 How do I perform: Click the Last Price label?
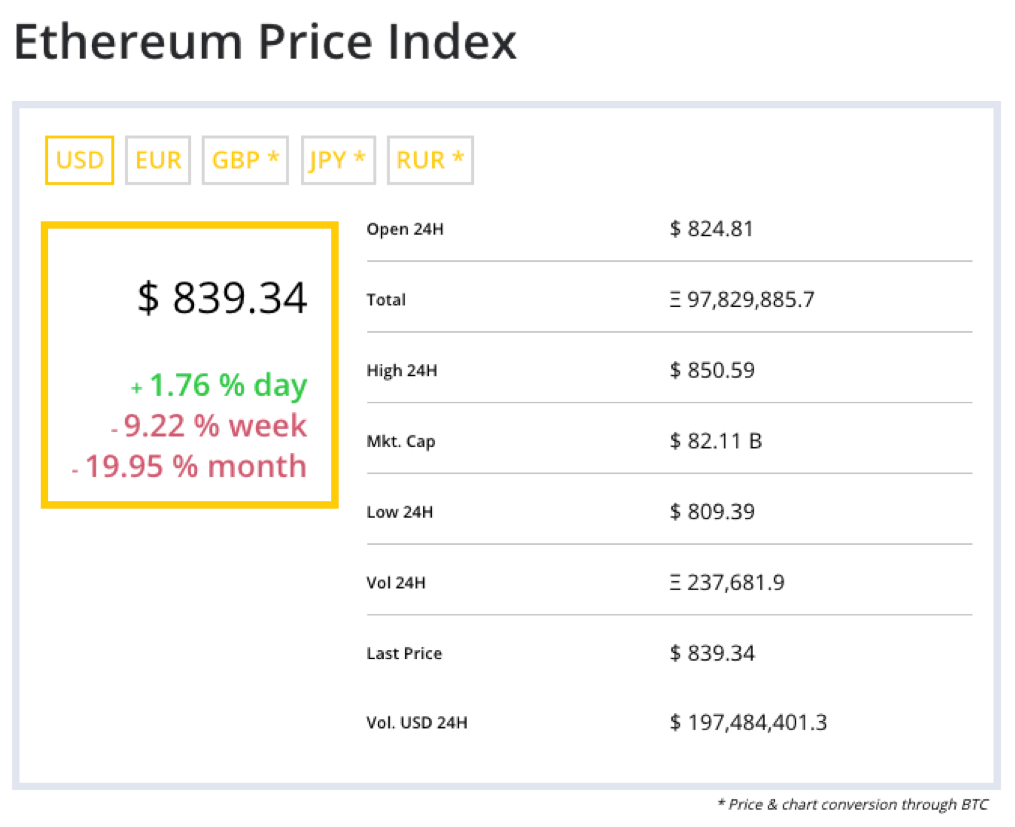tap(405, 653)
